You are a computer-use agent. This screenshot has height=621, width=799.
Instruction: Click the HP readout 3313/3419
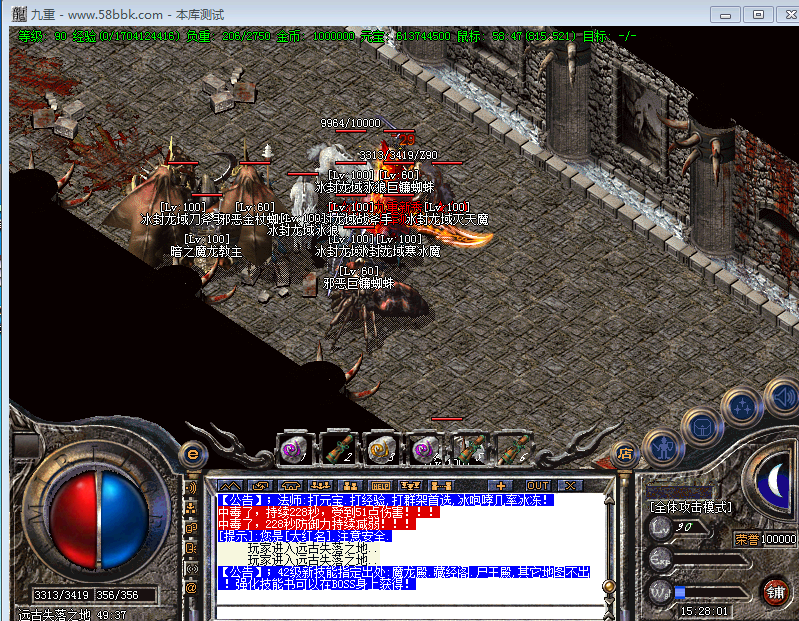click(61, 595)
